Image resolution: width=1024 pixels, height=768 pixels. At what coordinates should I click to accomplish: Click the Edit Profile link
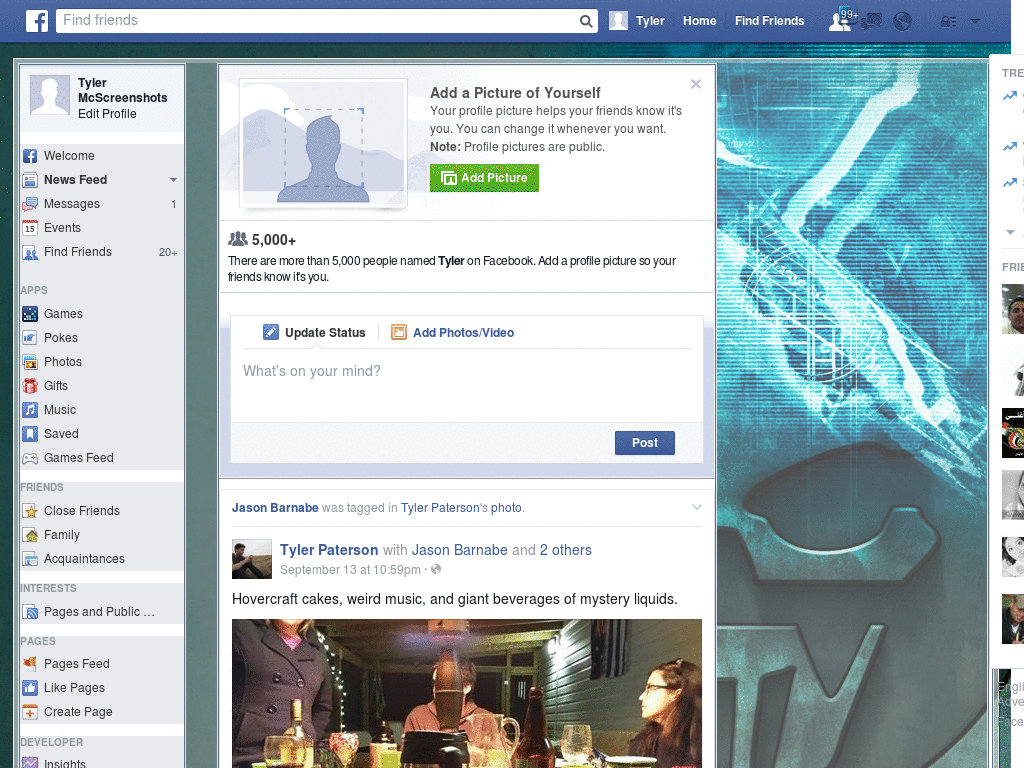coord(107,114)
